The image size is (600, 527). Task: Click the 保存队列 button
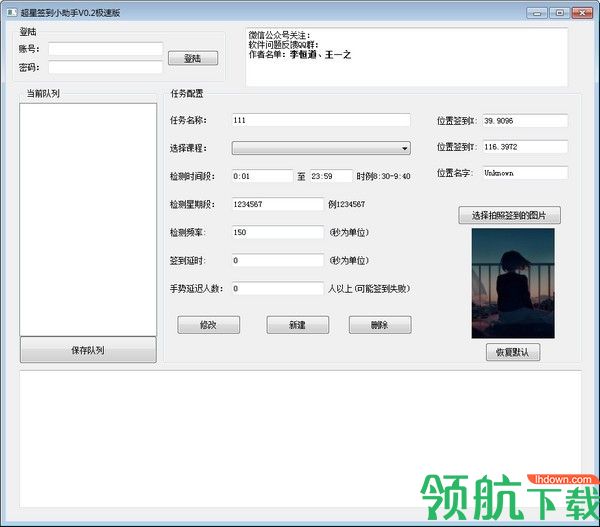click(88, 350)
